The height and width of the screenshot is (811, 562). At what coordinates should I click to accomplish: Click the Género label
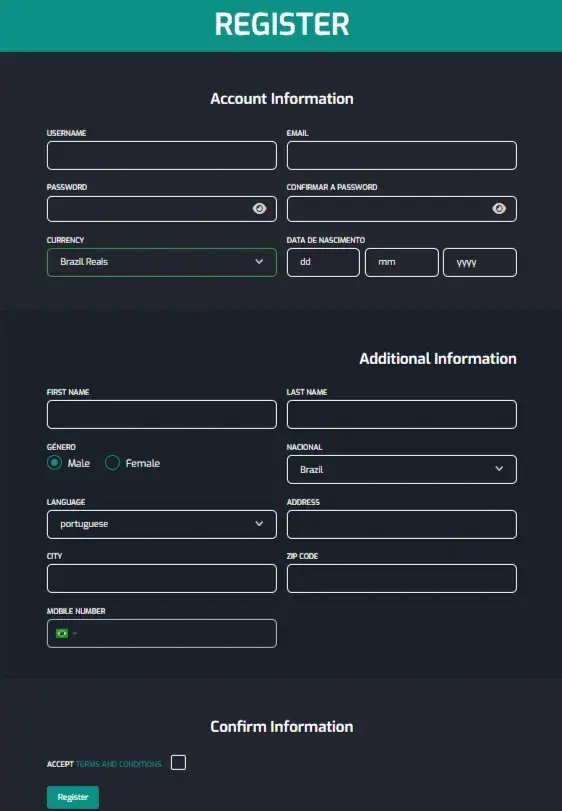(61, 447)
